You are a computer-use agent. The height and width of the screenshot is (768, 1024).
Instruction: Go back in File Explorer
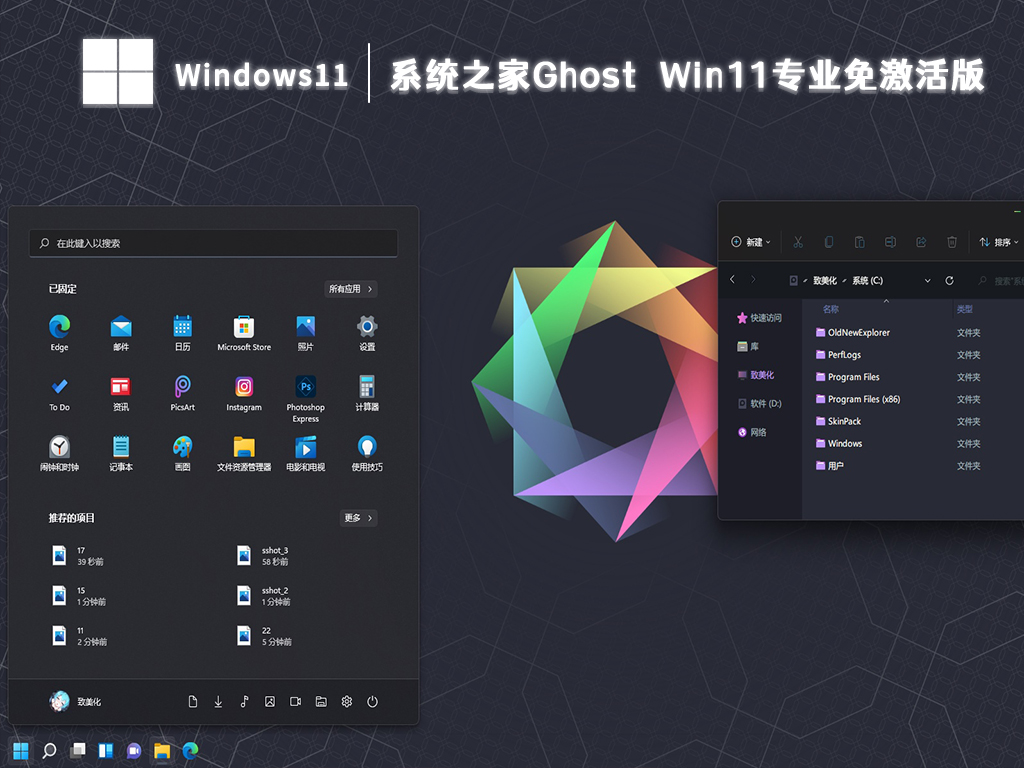coord(733,280)
